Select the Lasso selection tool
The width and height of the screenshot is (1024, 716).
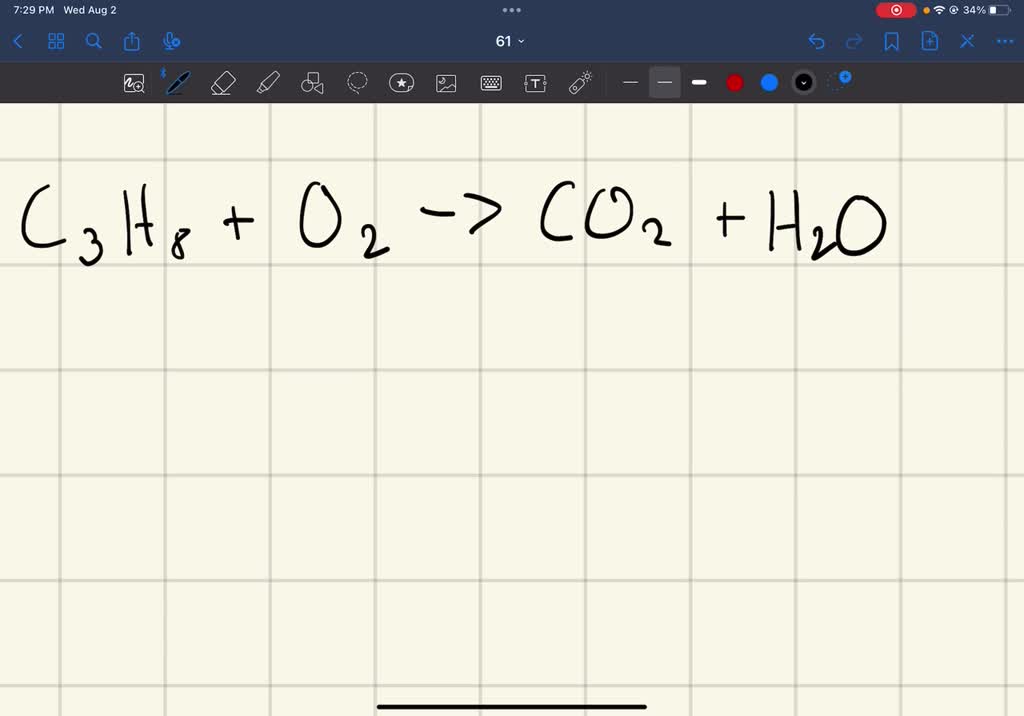(356, 82)
